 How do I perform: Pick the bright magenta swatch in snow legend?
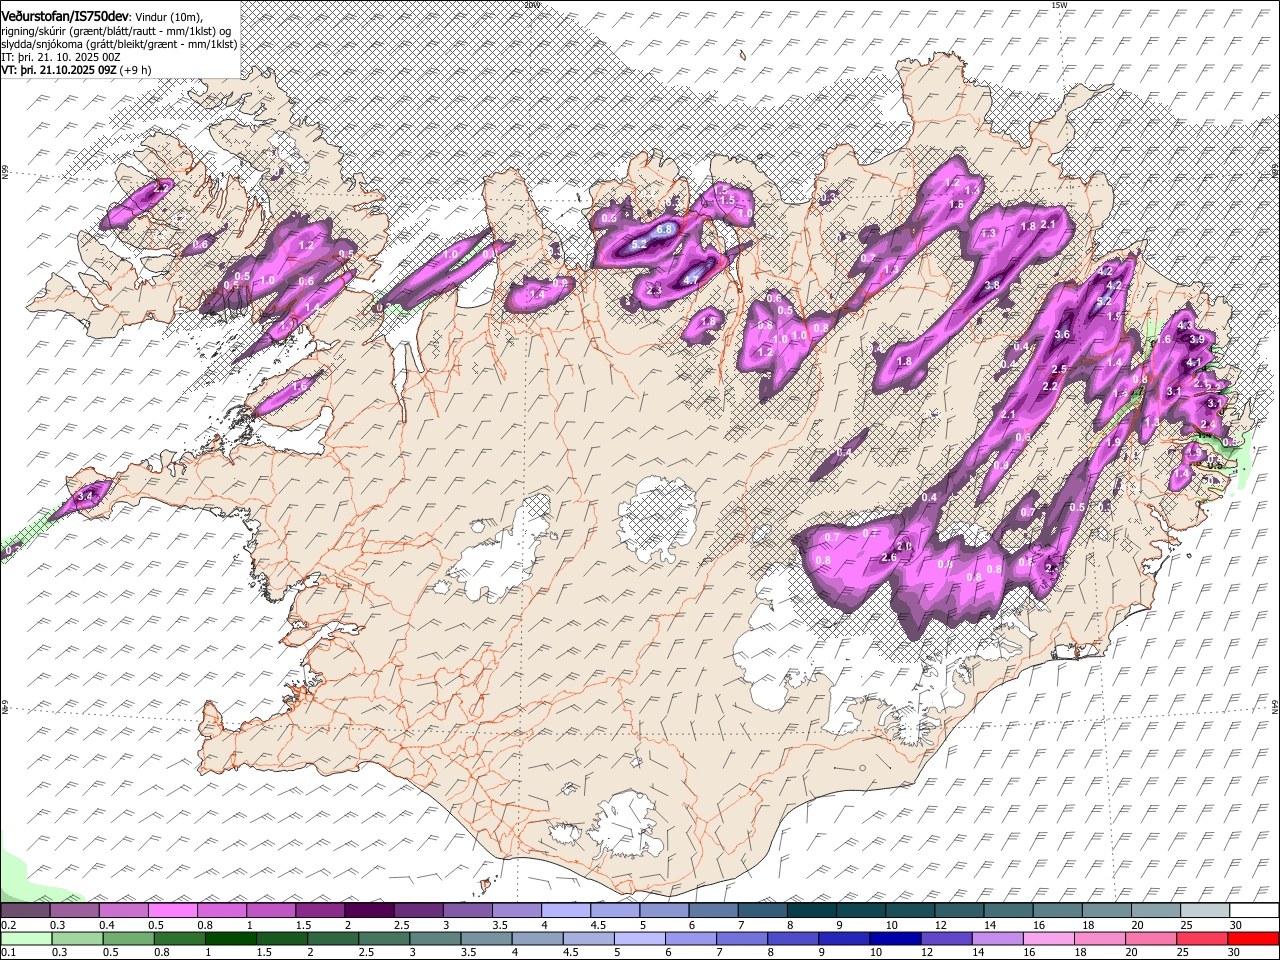point(173,911)
